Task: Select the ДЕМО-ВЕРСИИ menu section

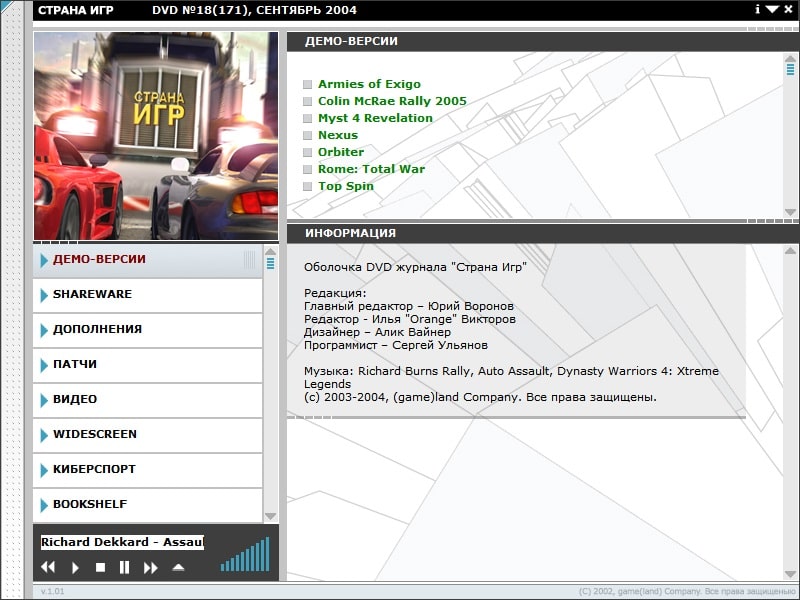Action: [147, 261]
